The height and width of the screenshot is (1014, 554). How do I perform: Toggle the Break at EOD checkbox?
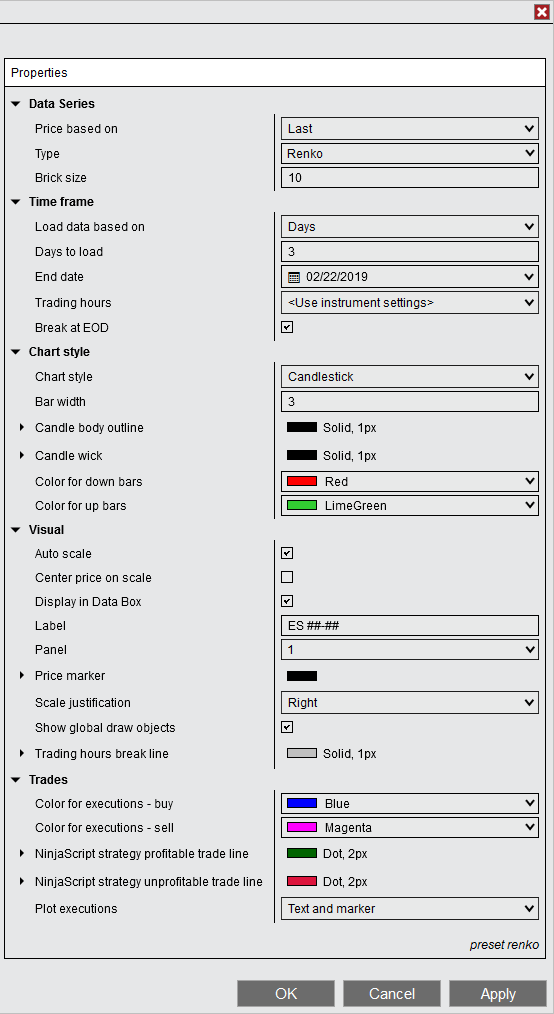tap(287, 327)
